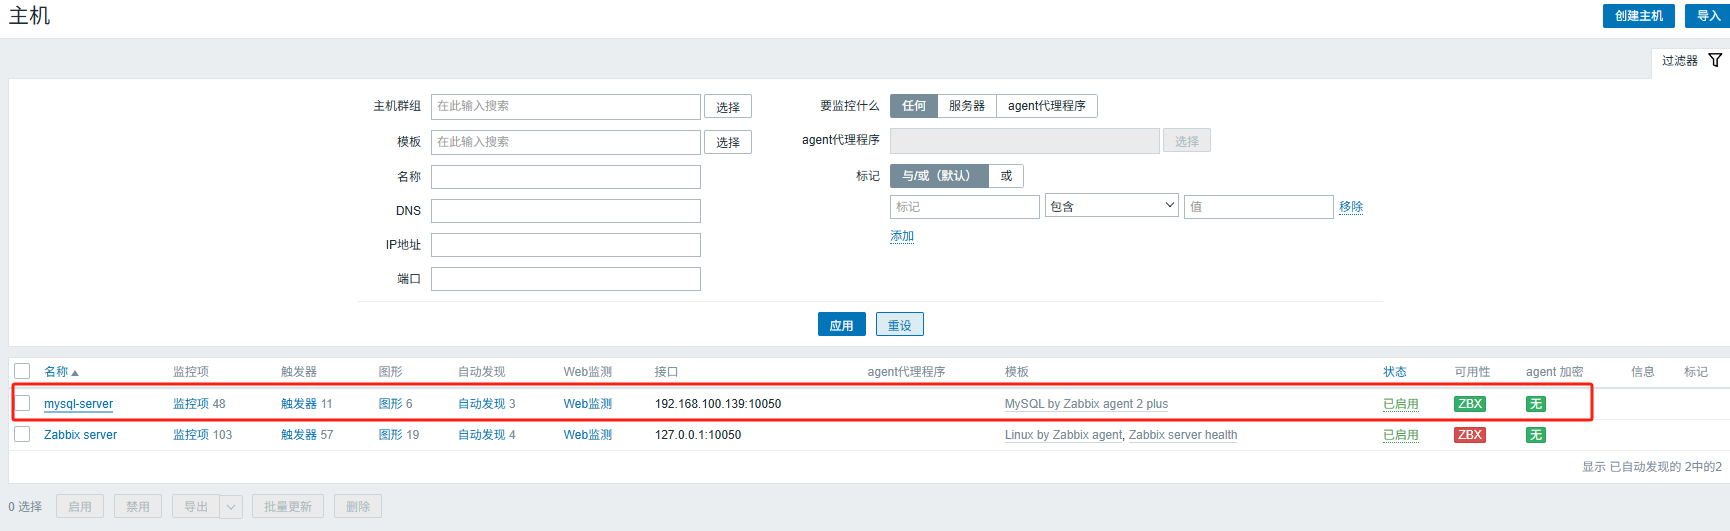Toggle 已启用 status of Zabbix server
The width and height of the screenshot is (1730, 531).
click(1400, 435)
